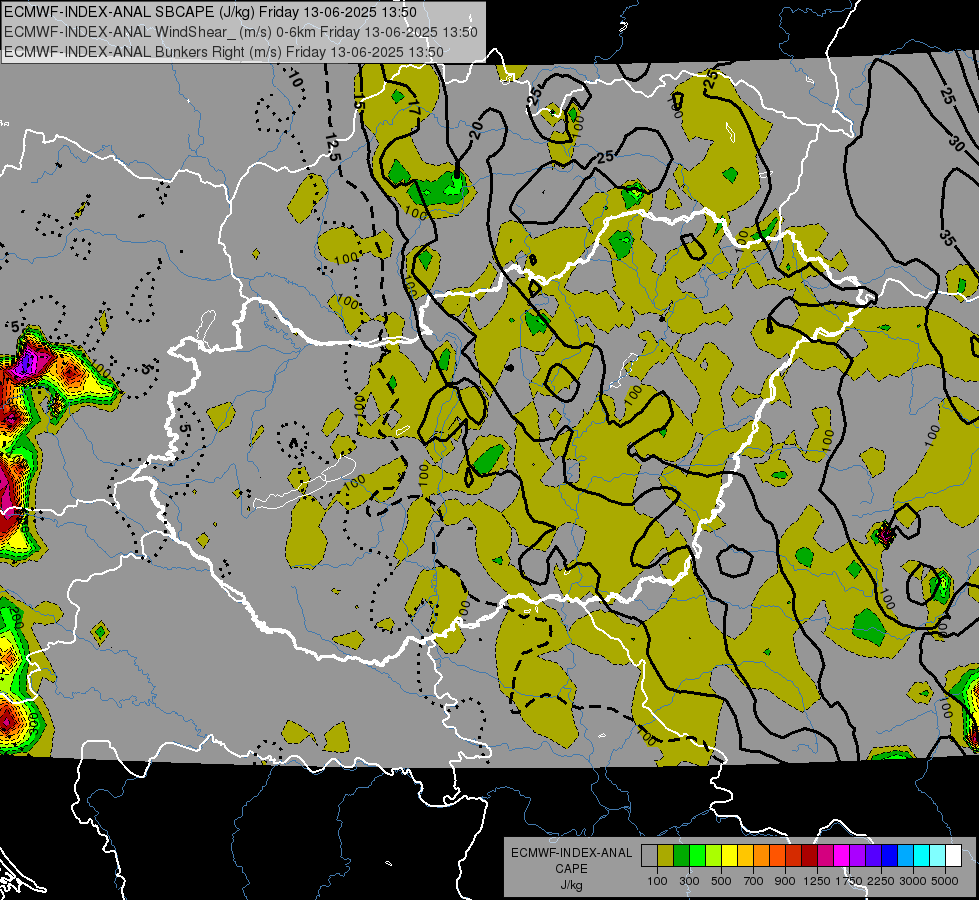Click the SBCAPE title line in header
Screen dimensions: 979x900
coord(210,12)
